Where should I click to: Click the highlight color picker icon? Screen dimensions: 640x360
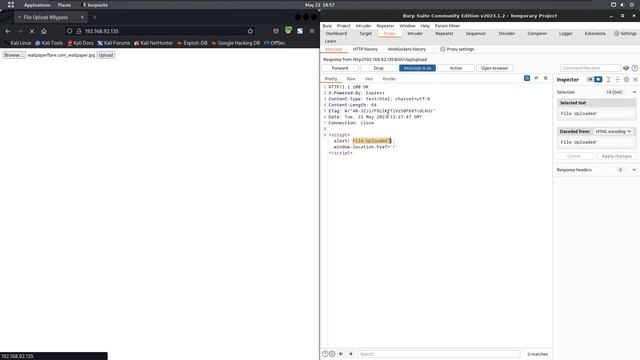click(x=626, y=68)
